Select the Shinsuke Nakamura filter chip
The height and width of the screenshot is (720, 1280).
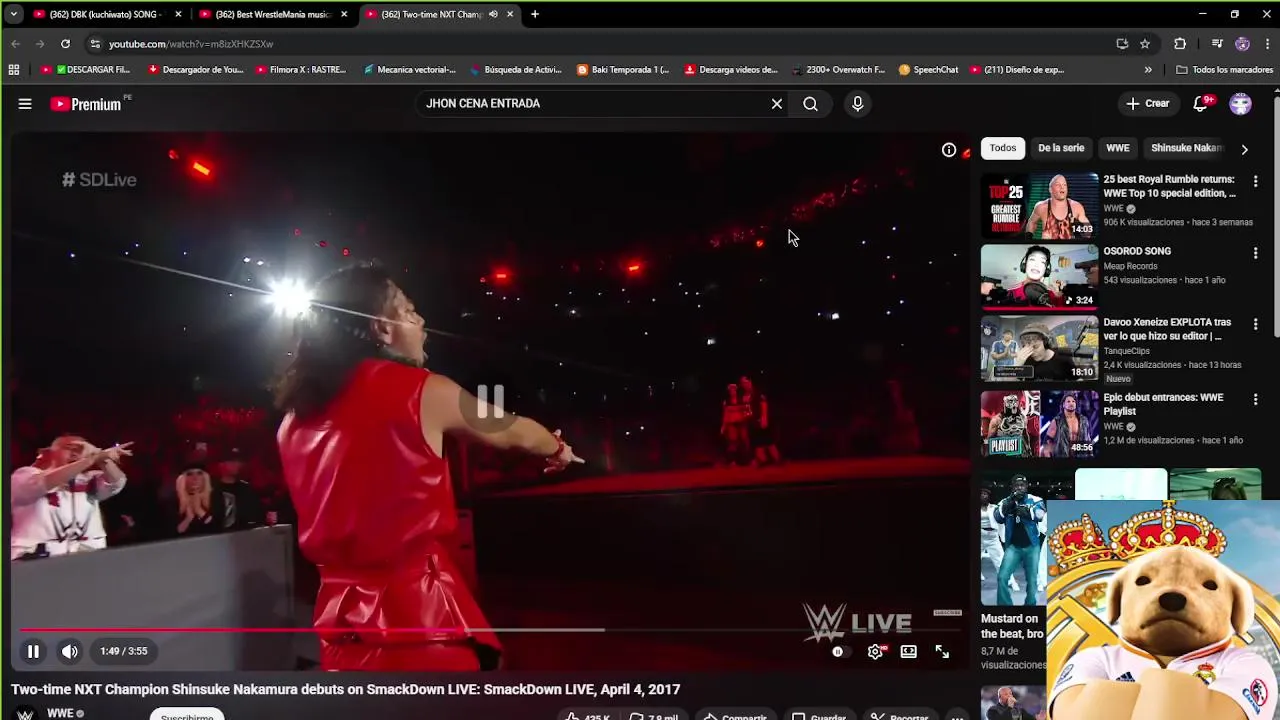pos(1187,148)
